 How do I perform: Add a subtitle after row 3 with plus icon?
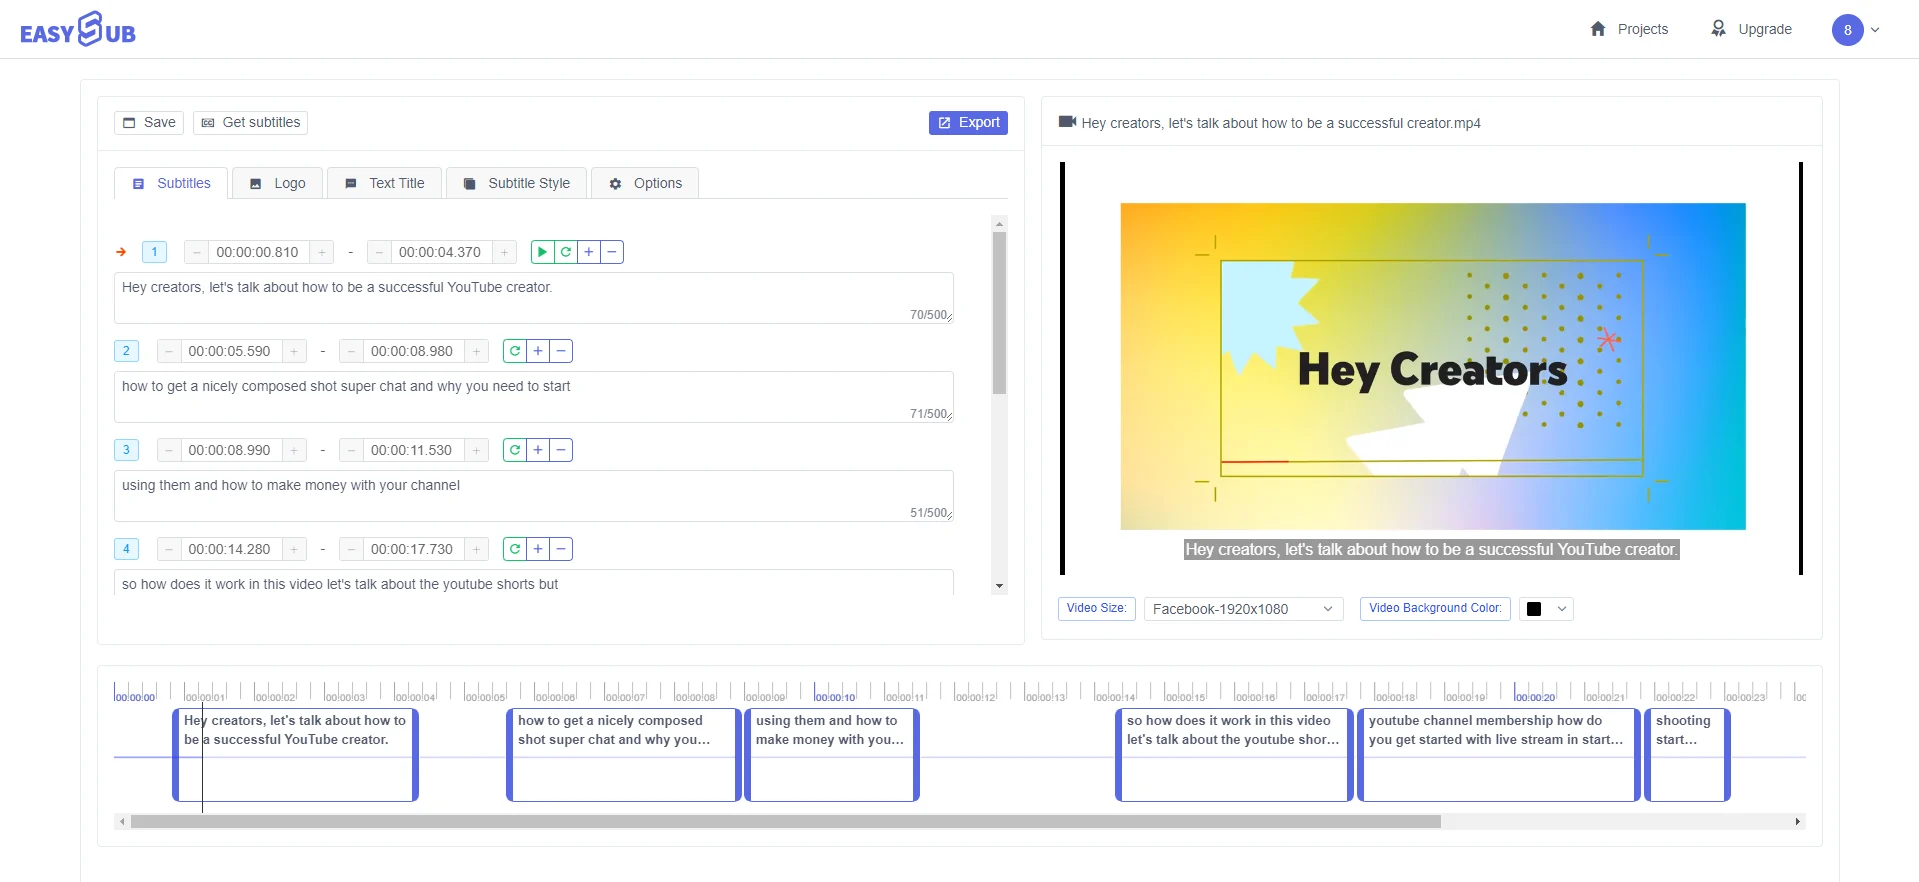538,450
